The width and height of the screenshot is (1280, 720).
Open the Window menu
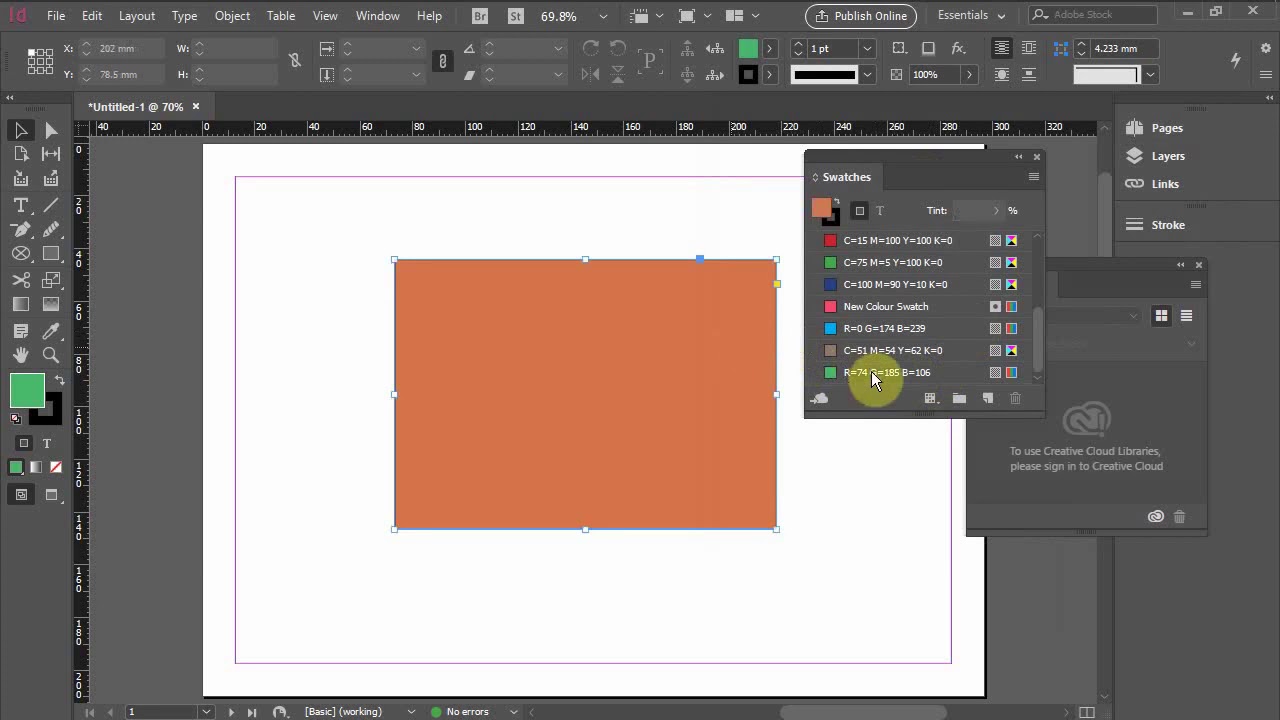[x=378, y=16]
